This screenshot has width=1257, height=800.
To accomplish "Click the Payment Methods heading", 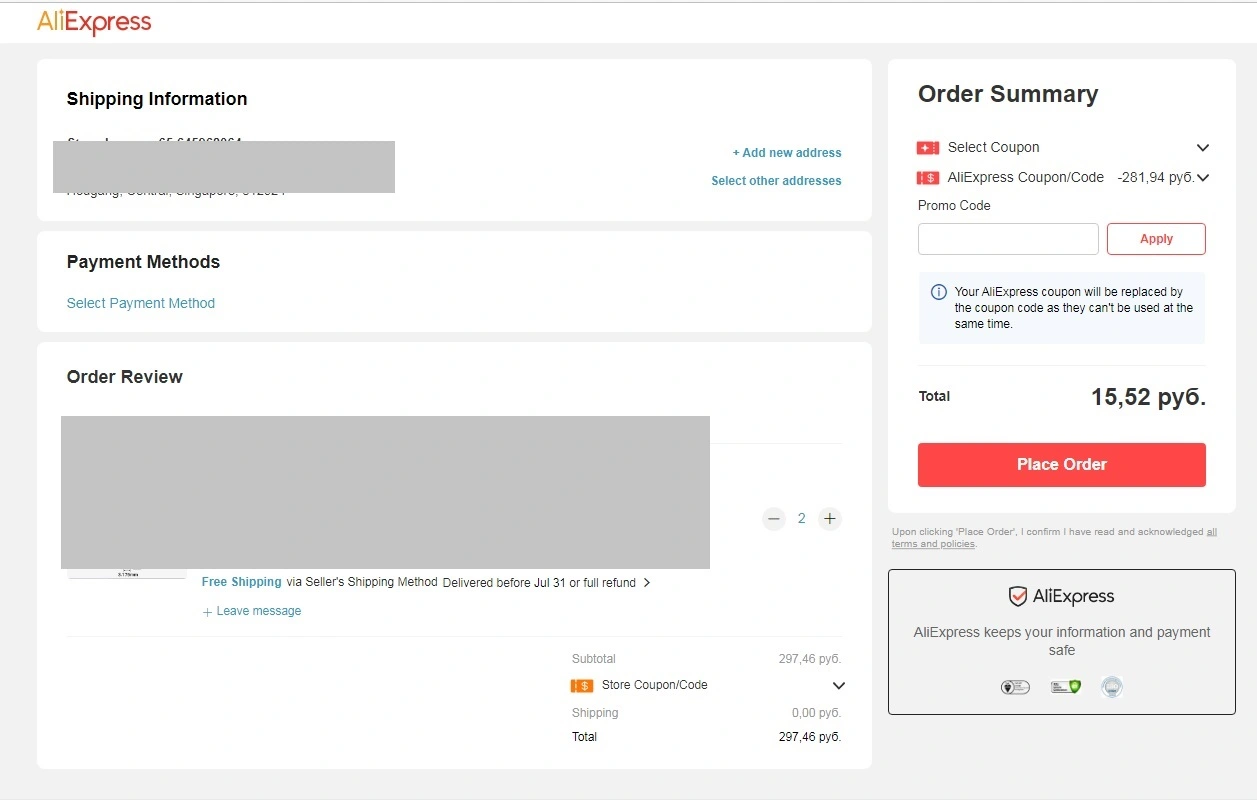I will coord(143,262).
